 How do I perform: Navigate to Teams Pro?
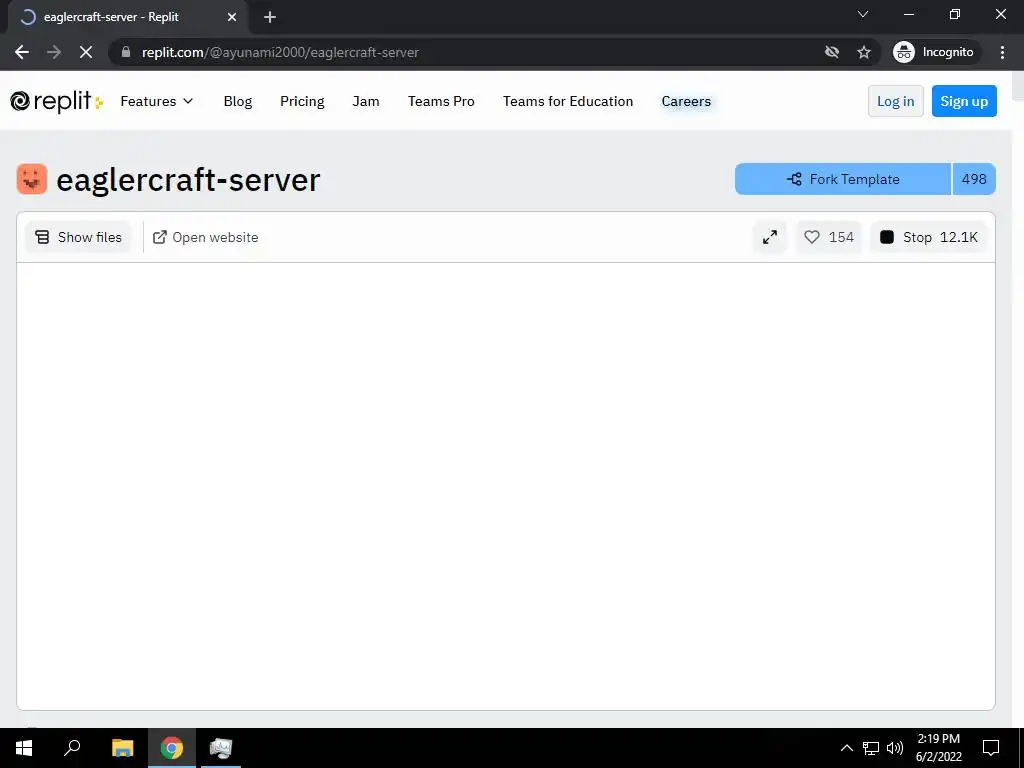441,101
